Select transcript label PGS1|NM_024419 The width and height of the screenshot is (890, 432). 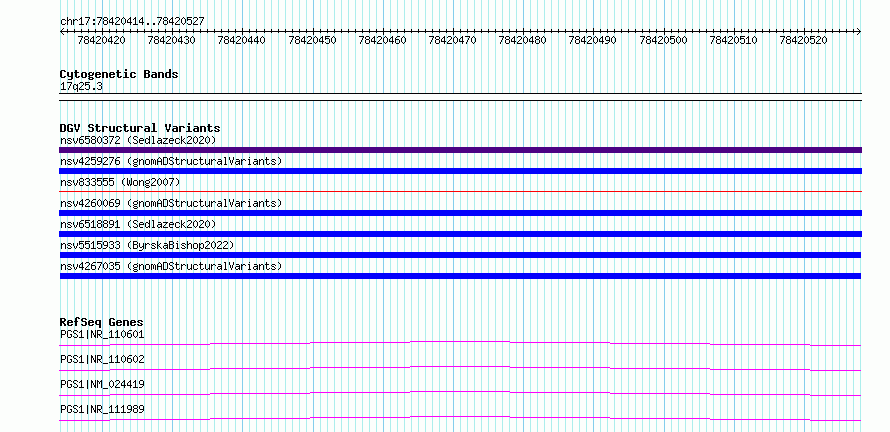coord(102,384)
